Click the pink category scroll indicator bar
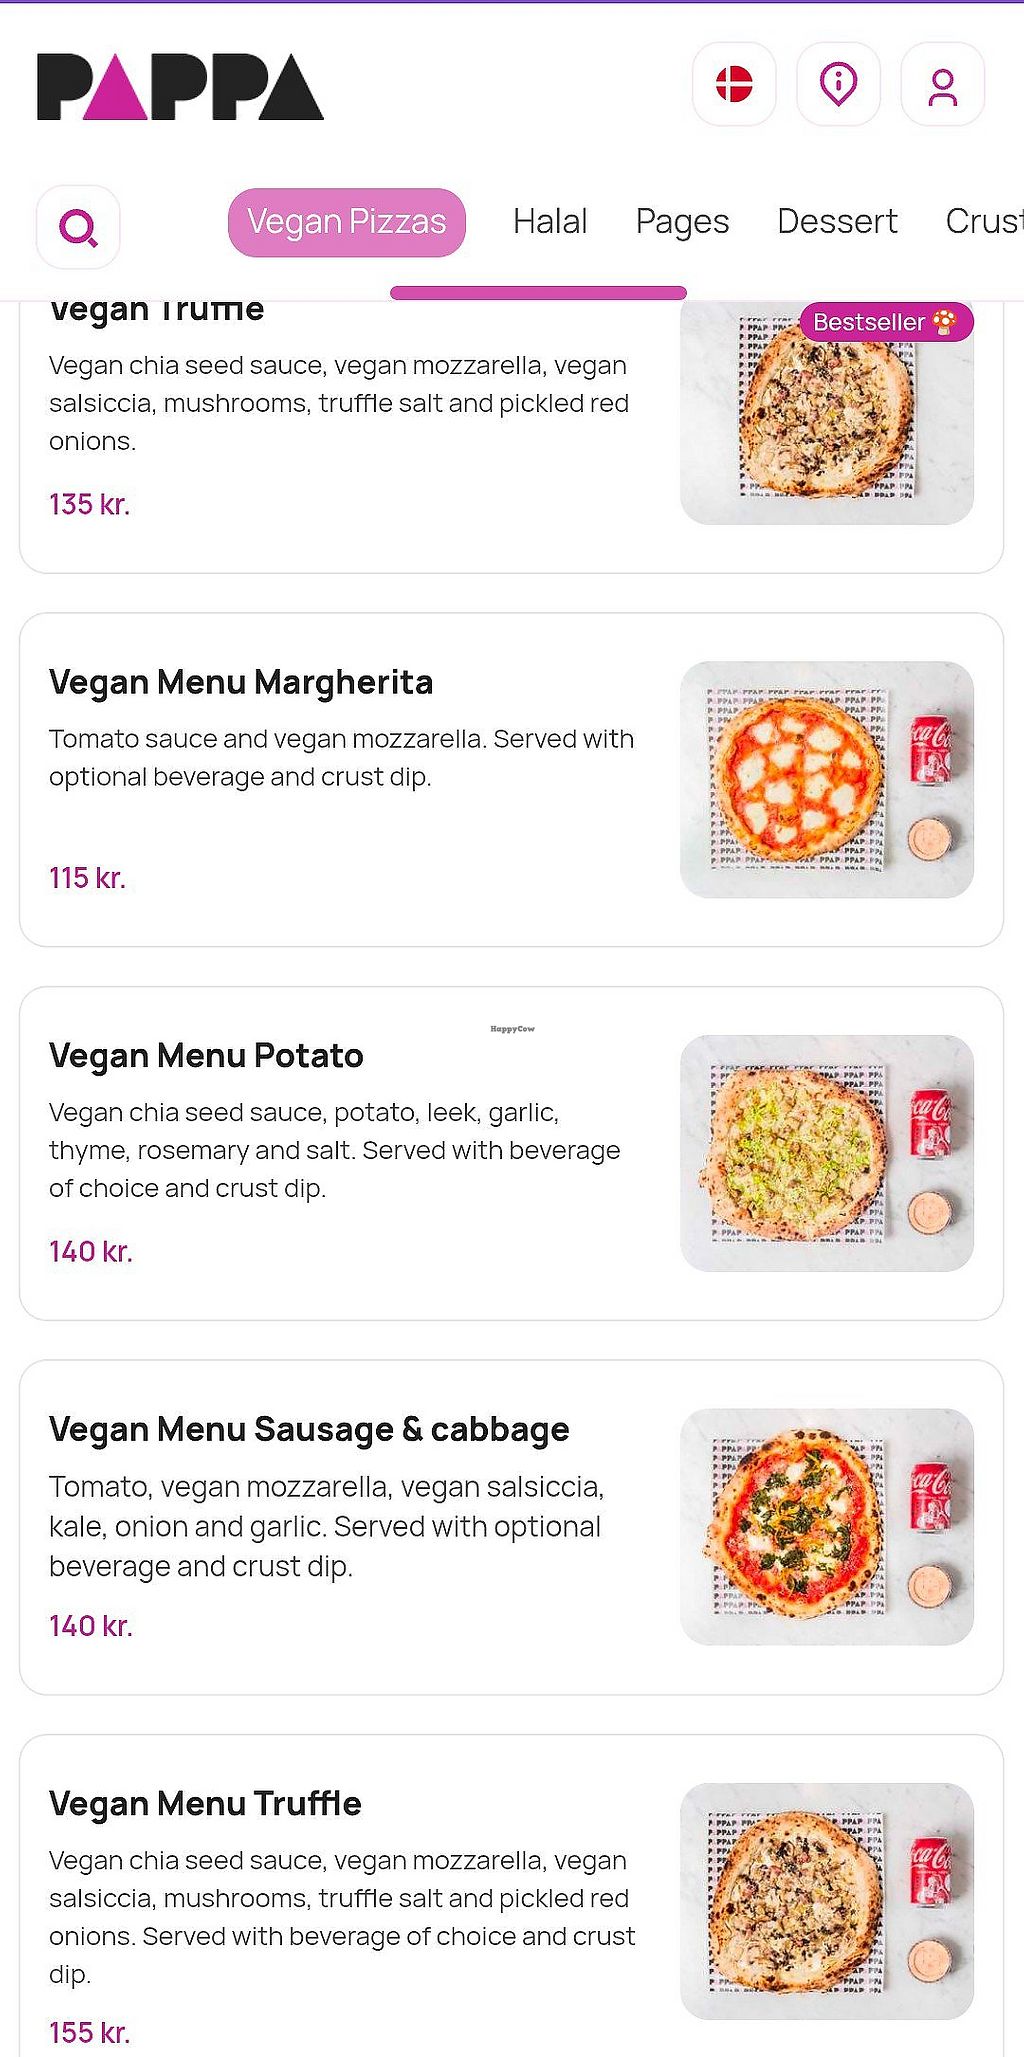Viewport: 1024px width, 2057px height. tap(538, 293)
